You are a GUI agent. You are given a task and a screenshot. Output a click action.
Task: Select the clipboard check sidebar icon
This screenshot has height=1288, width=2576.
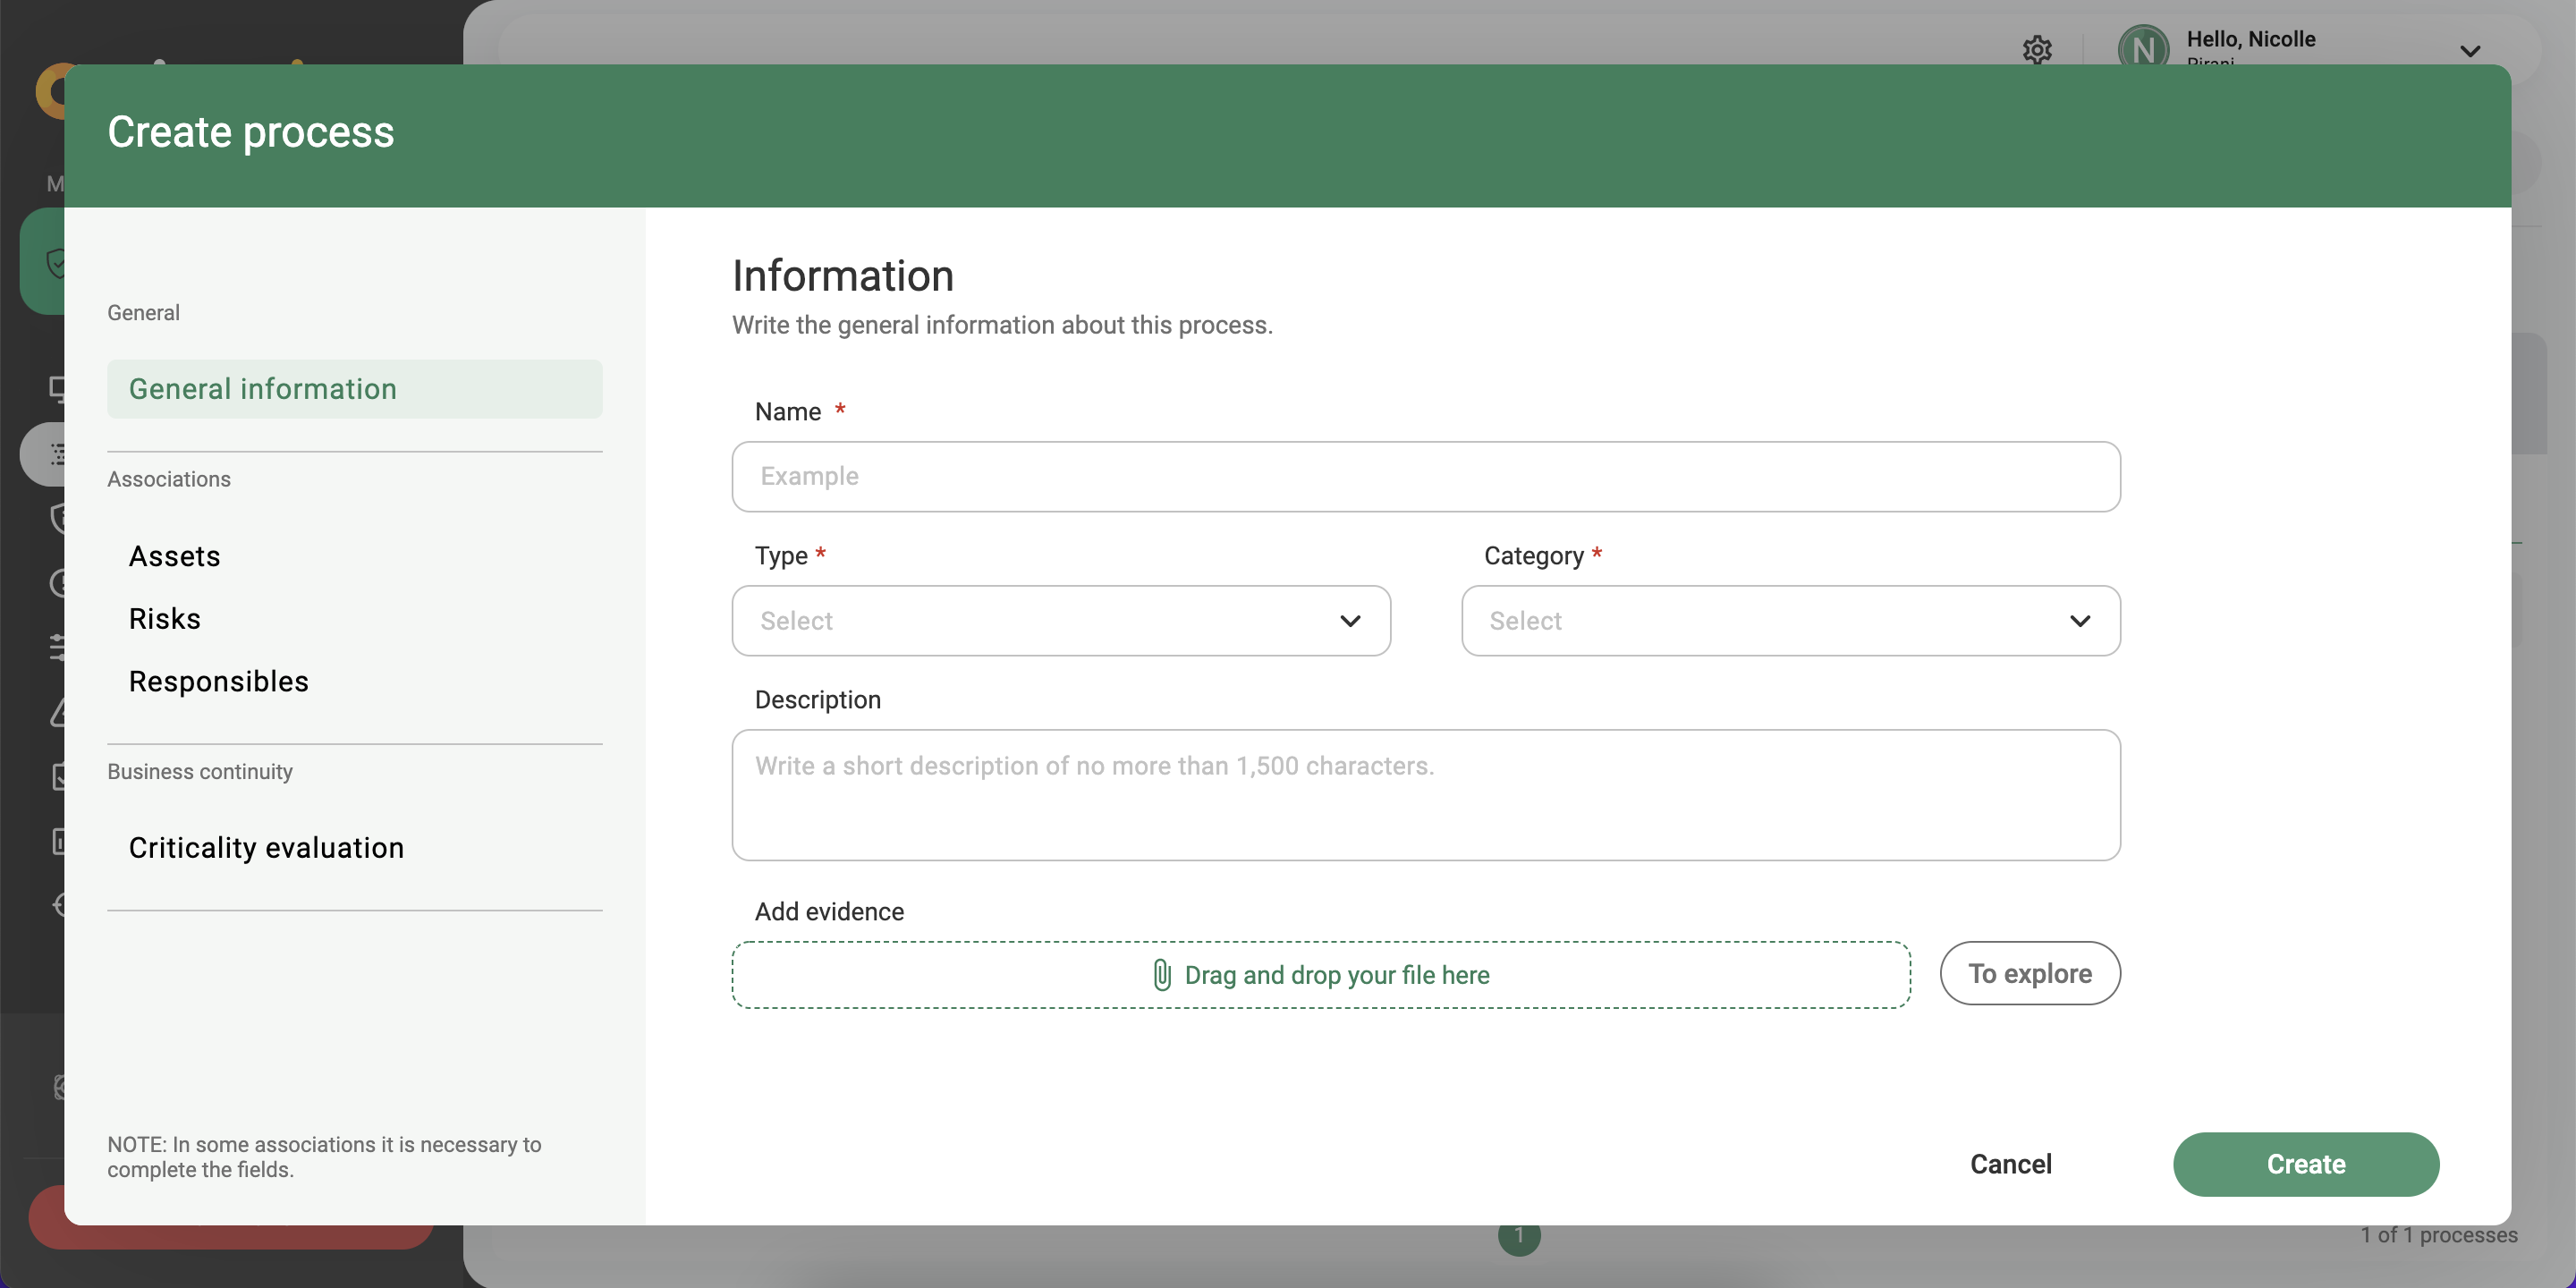(58, 777)
